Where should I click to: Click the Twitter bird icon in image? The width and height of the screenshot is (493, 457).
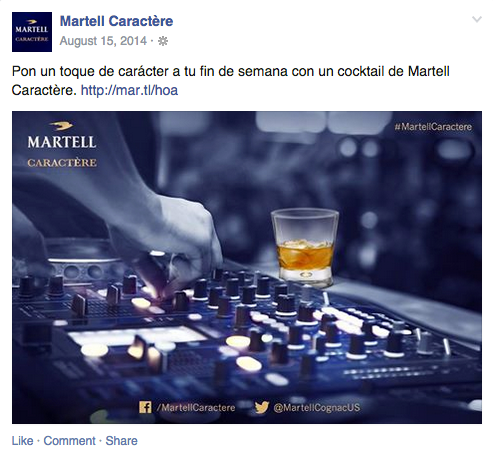(x=262, y=407)
